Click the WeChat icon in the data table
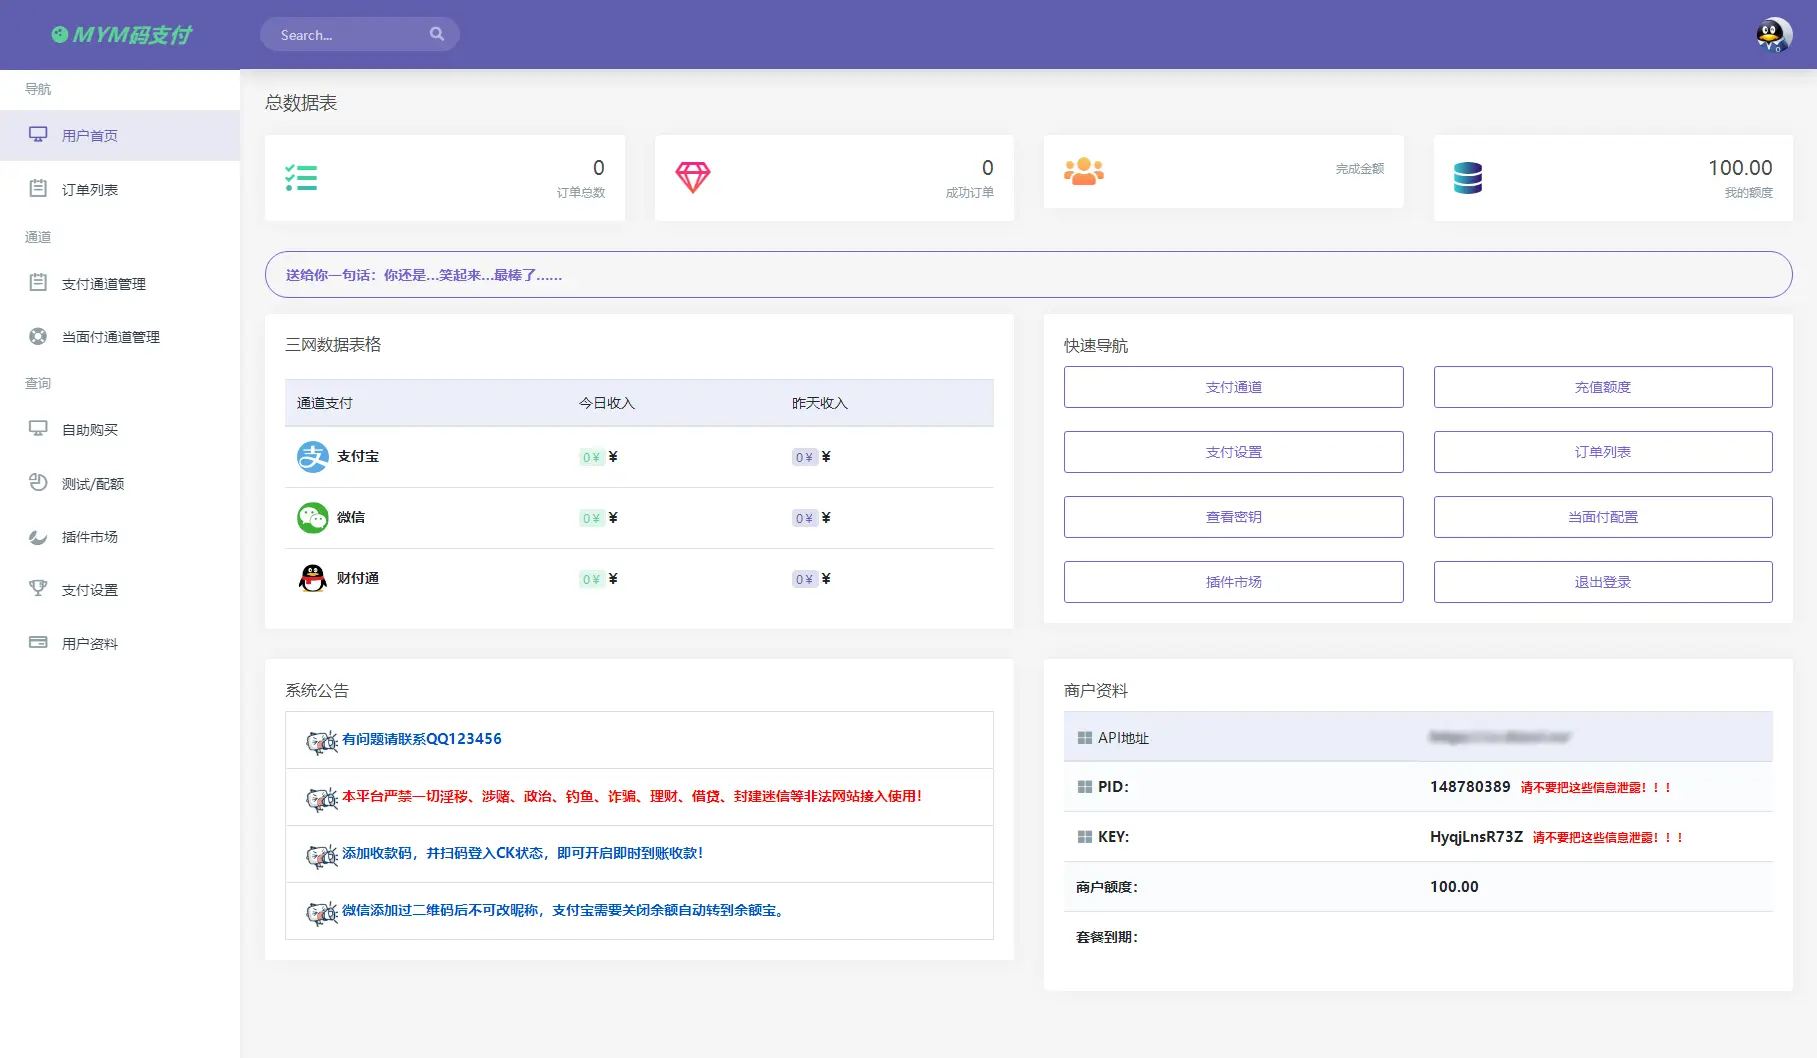1817x1058 pixels. pyautogui.click(x=312, y=517)
